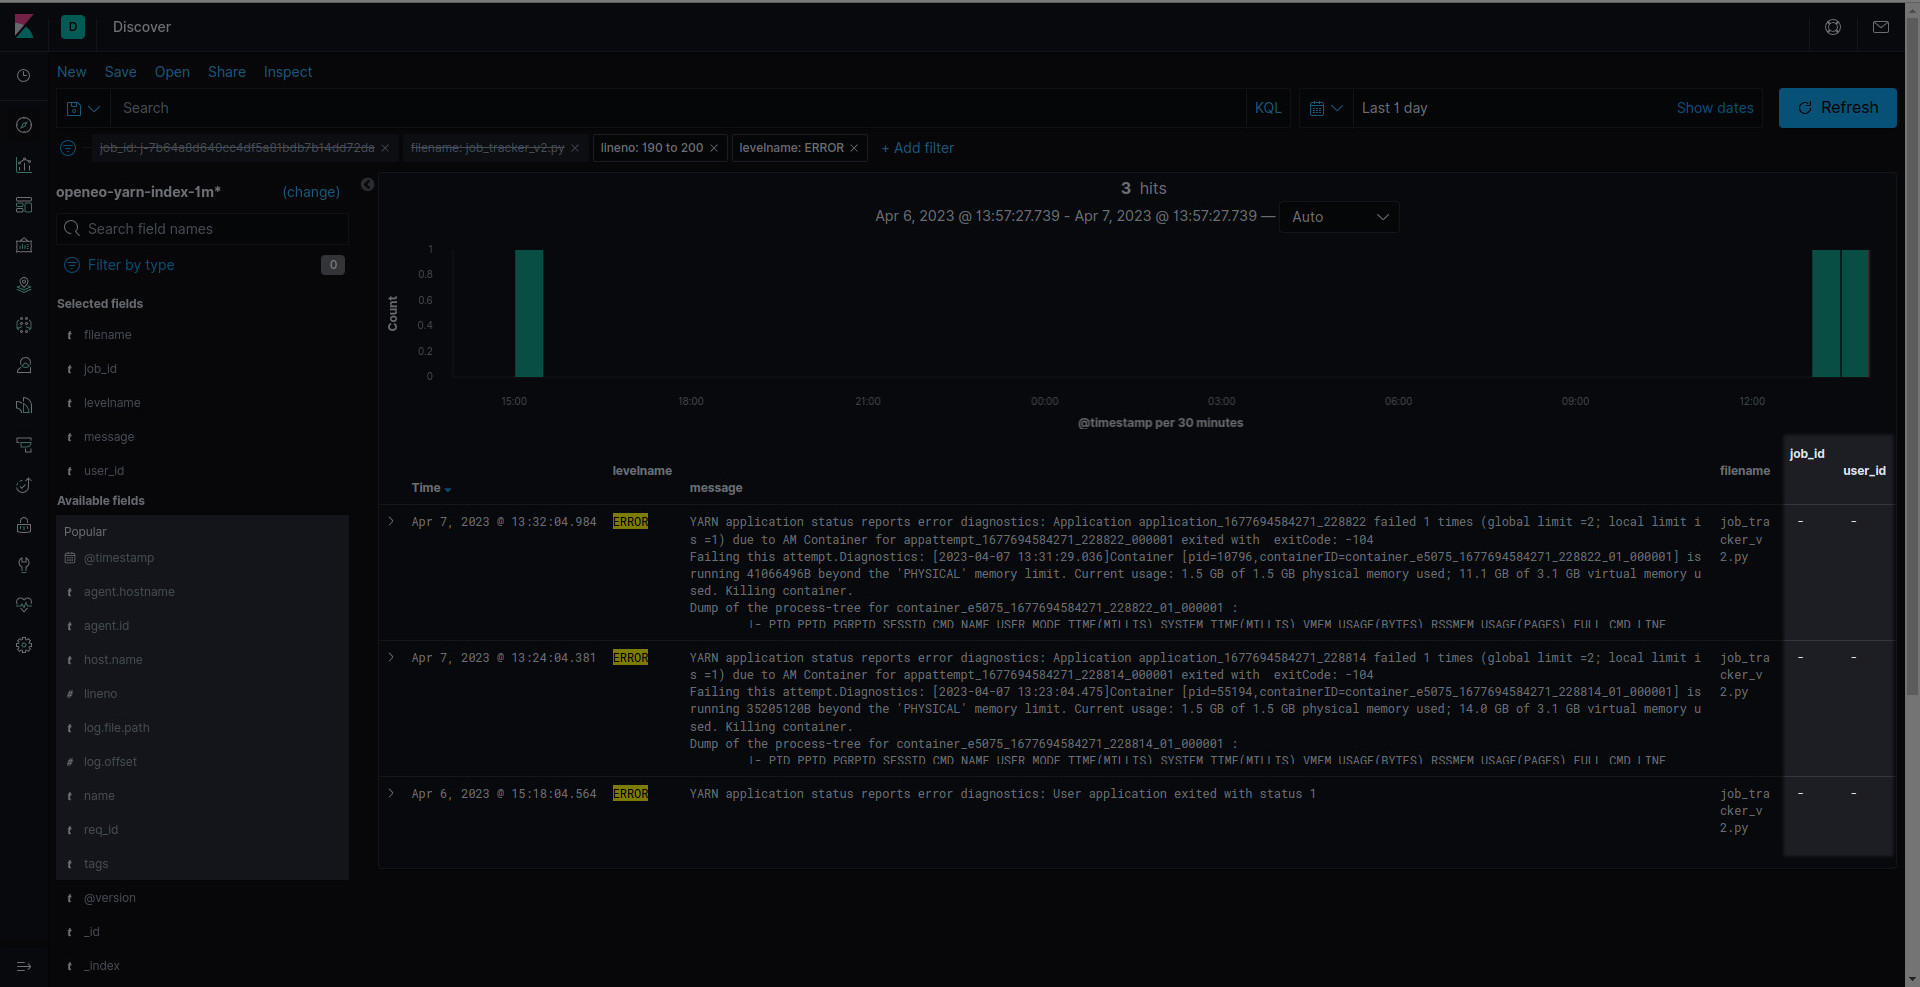Click the Help icon in the top bar
The width and height of the screenshot is (1920, 987).
coord(1833,27)
